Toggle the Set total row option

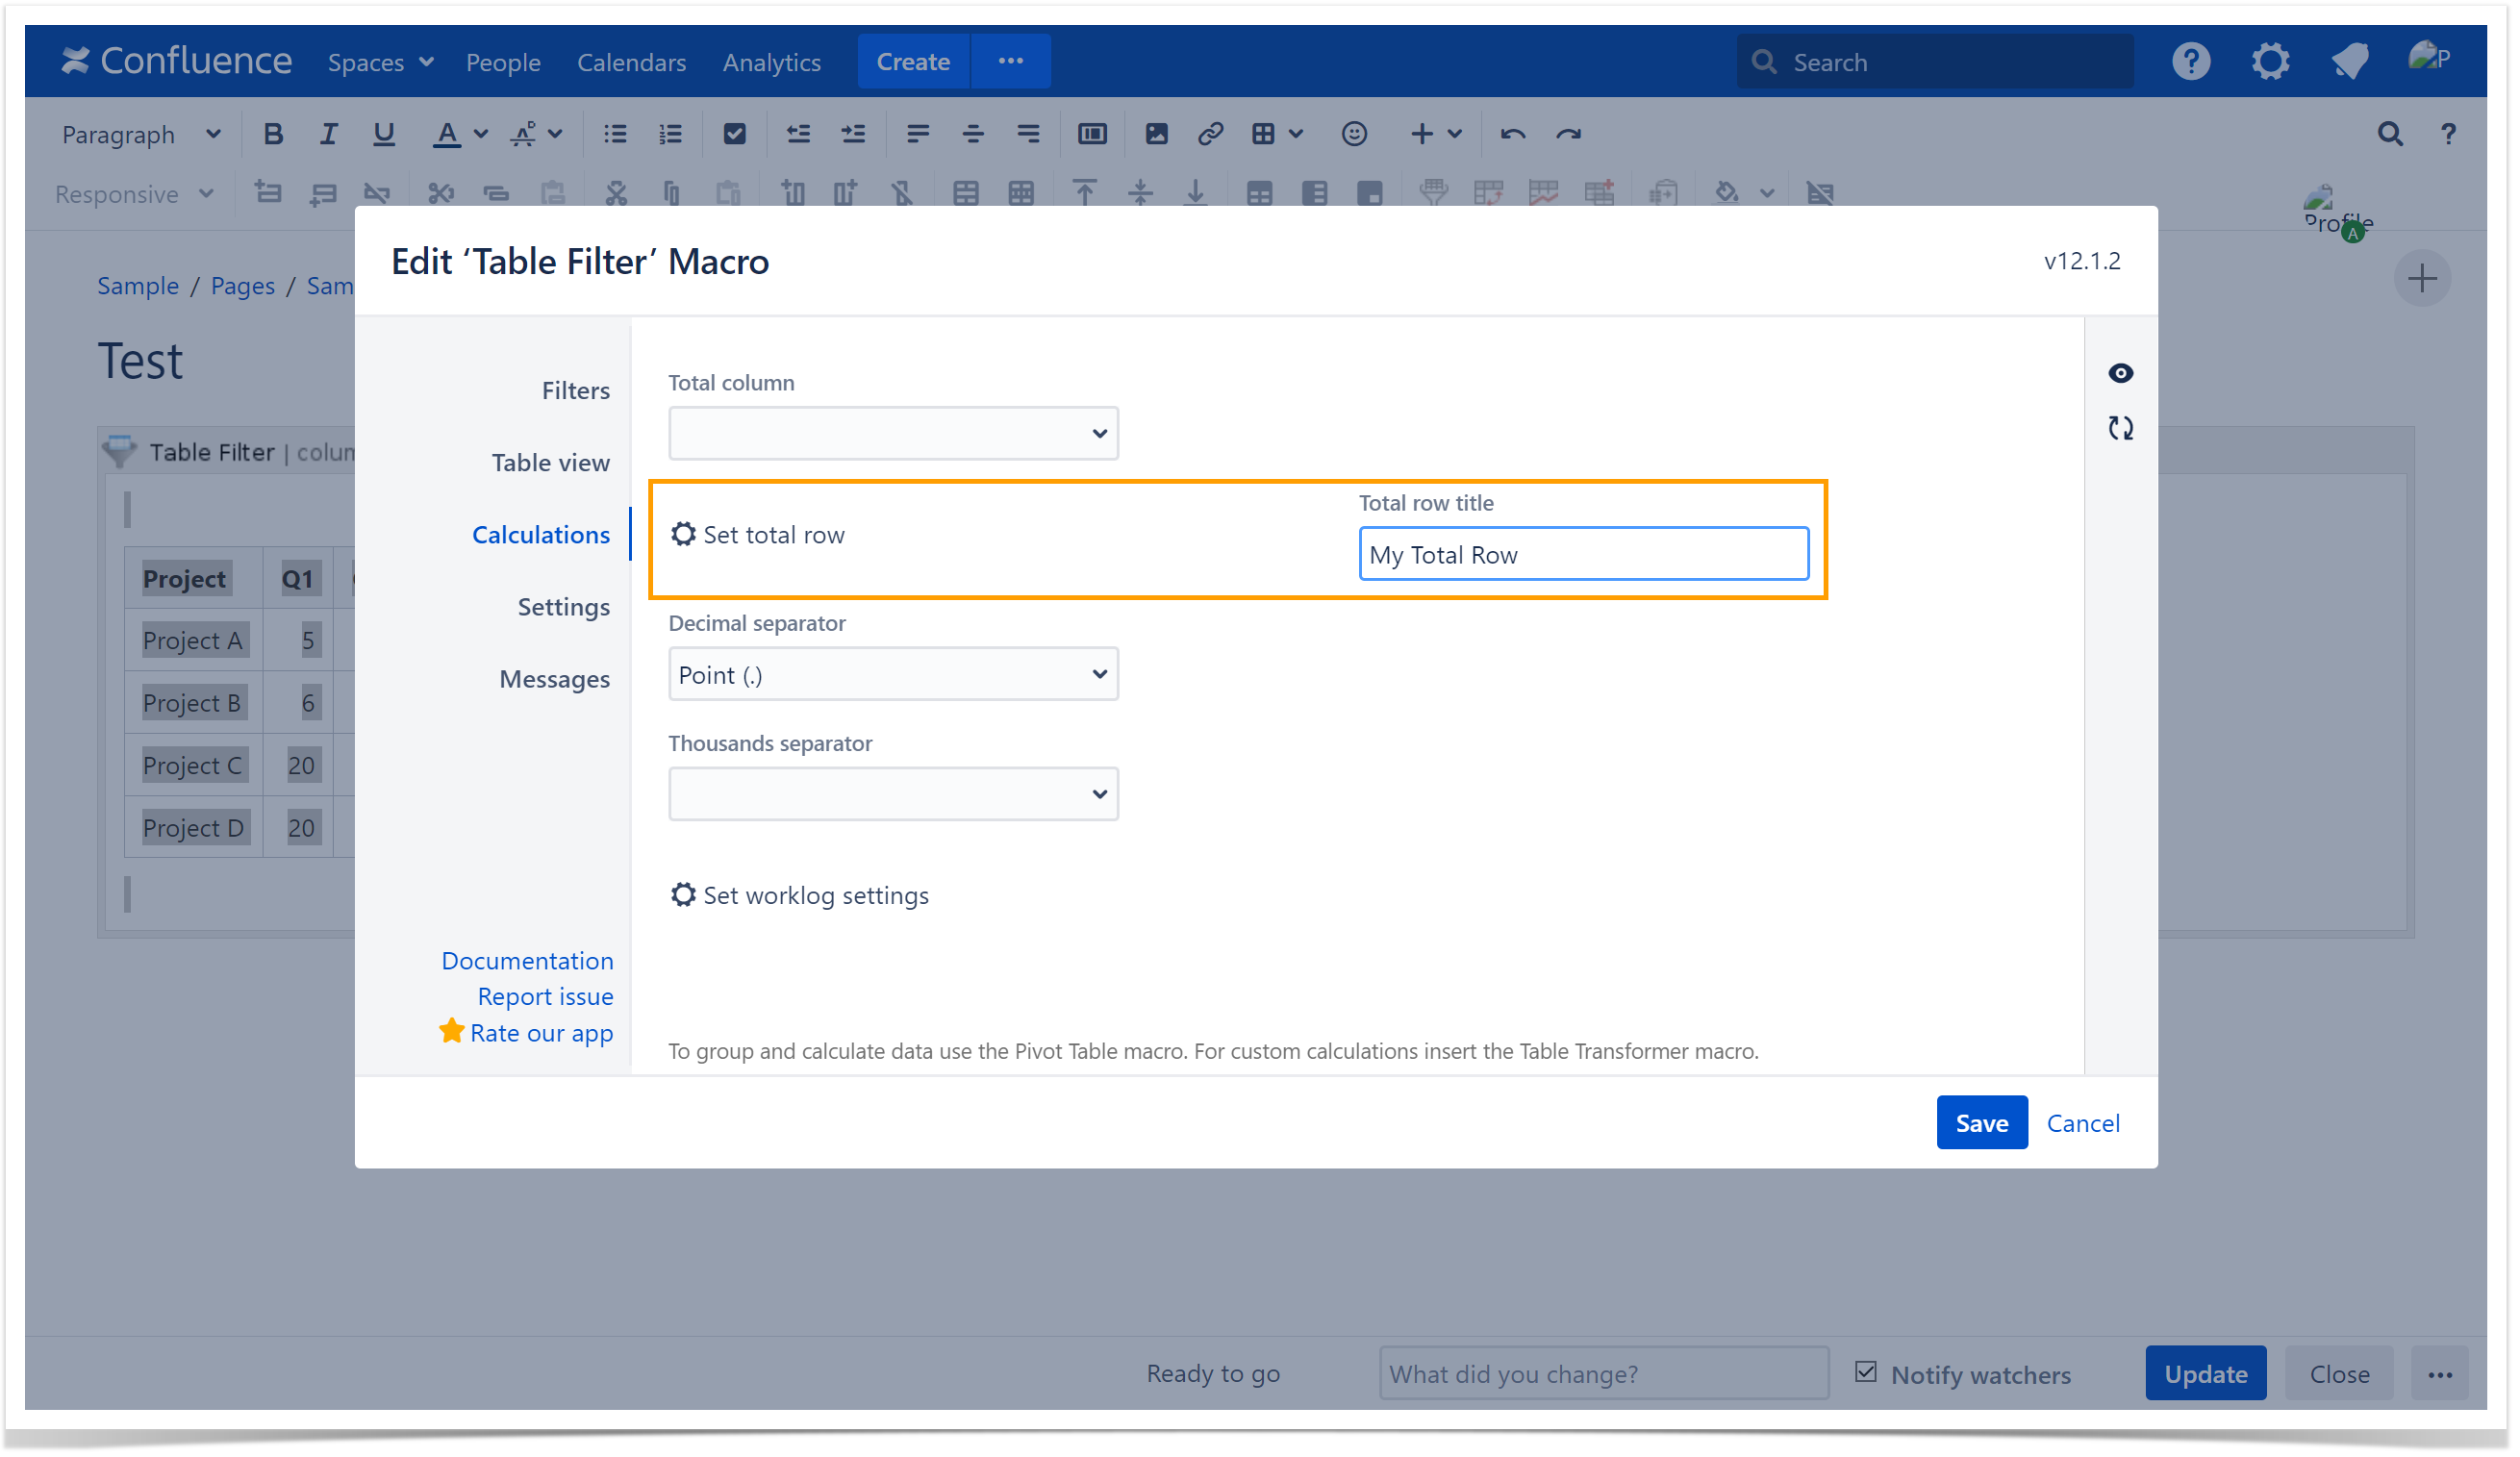(683, 534)
